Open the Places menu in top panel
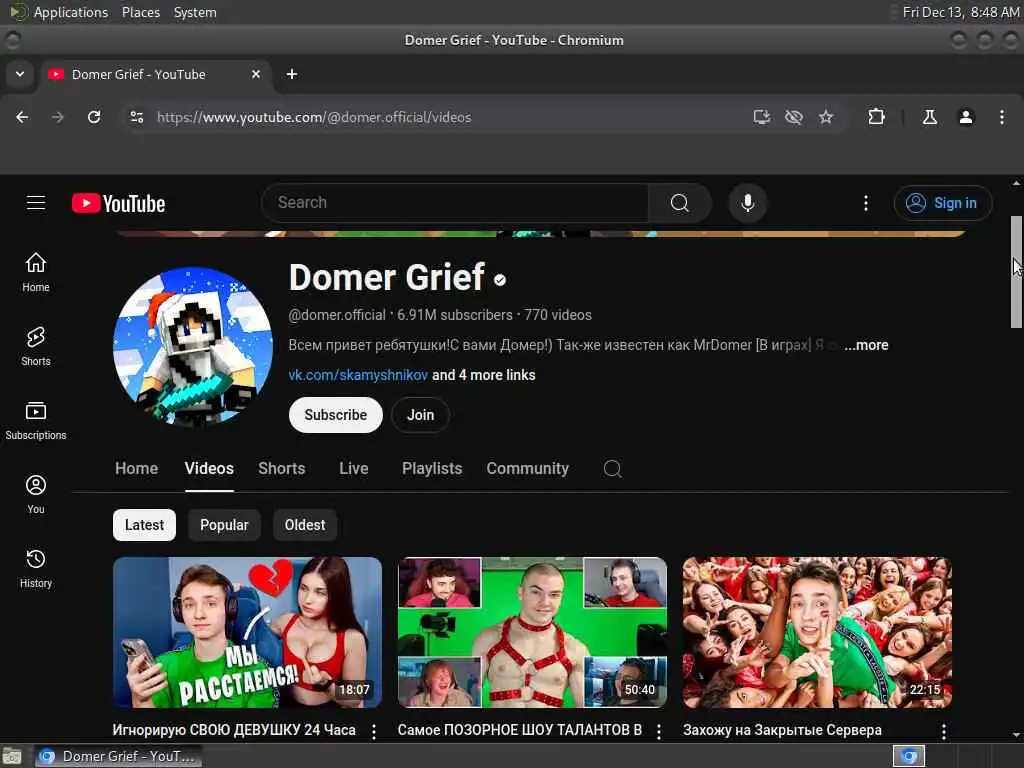This screenshot has height=768, width=1024. click(x=140, y=12)
